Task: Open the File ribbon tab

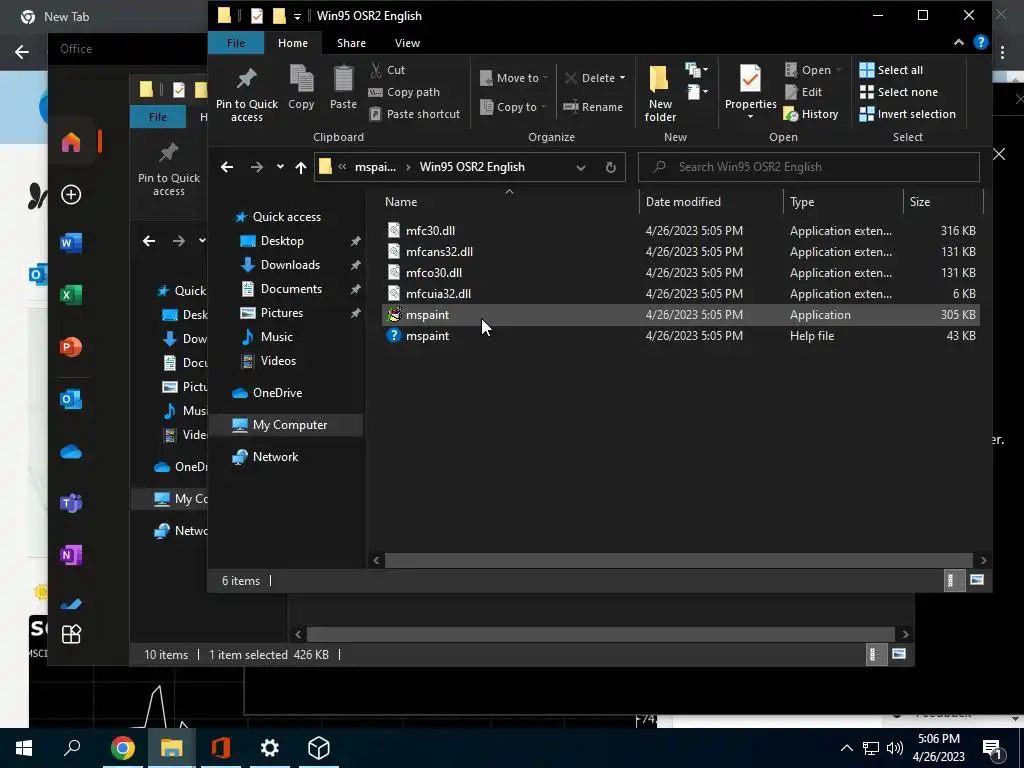Action: click(236, 42)
